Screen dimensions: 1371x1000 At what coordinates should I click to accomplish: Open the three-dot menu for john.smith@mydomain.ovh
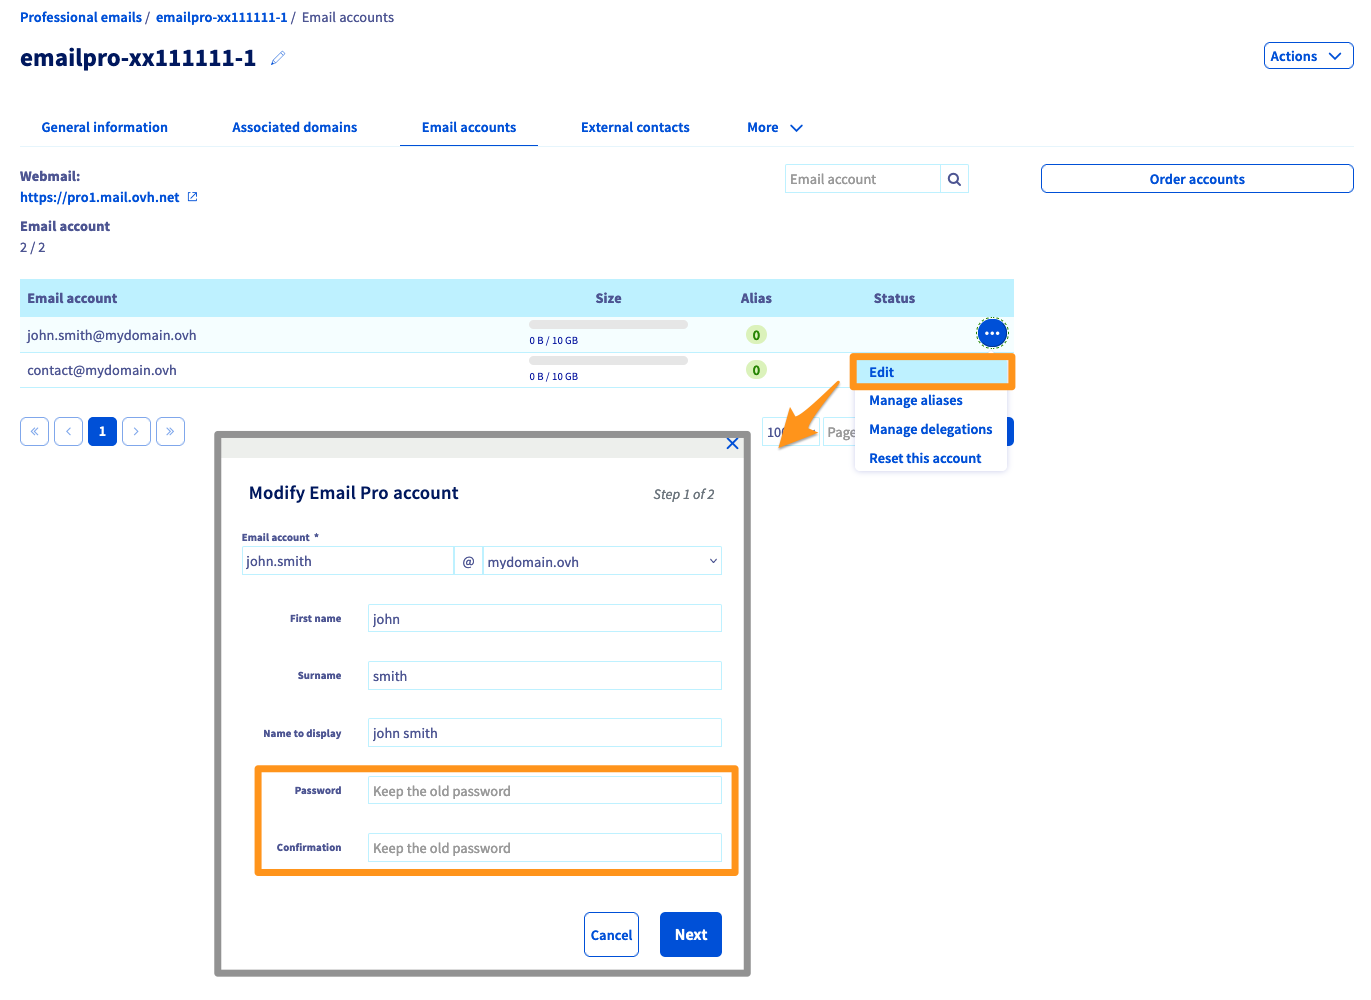coord(991,333)
